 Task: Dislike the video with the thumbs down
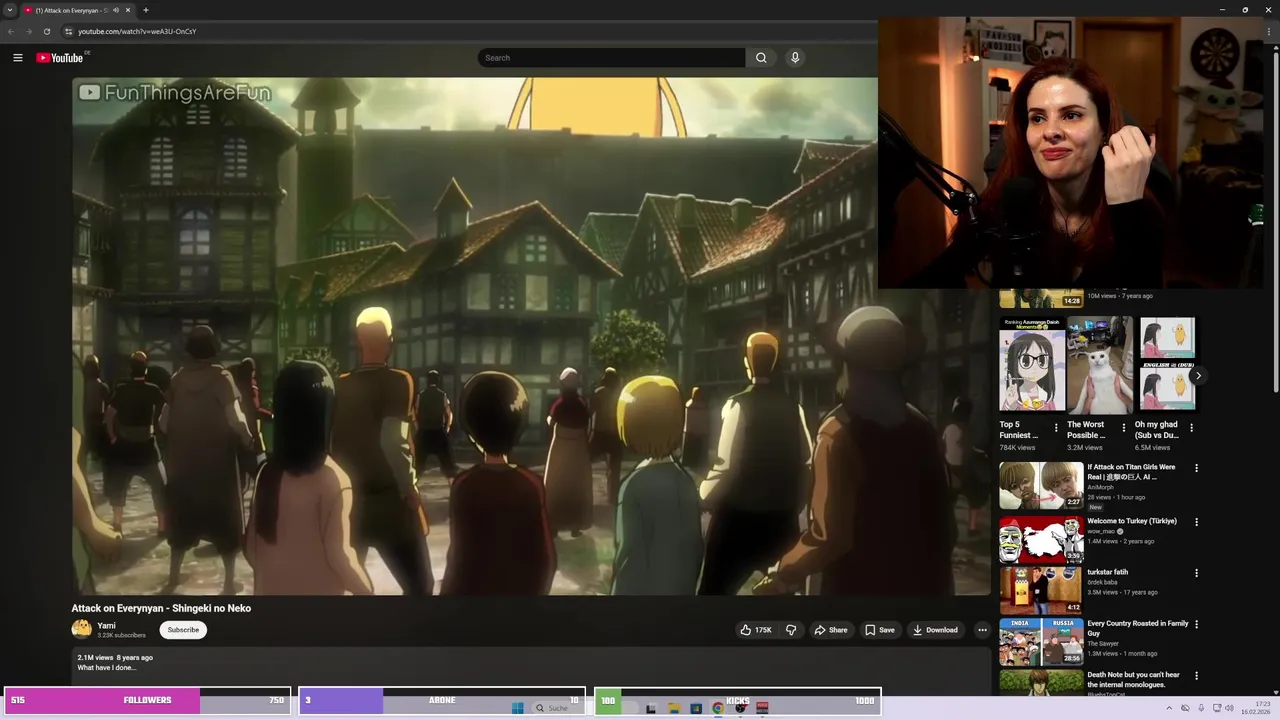point(791,630)
